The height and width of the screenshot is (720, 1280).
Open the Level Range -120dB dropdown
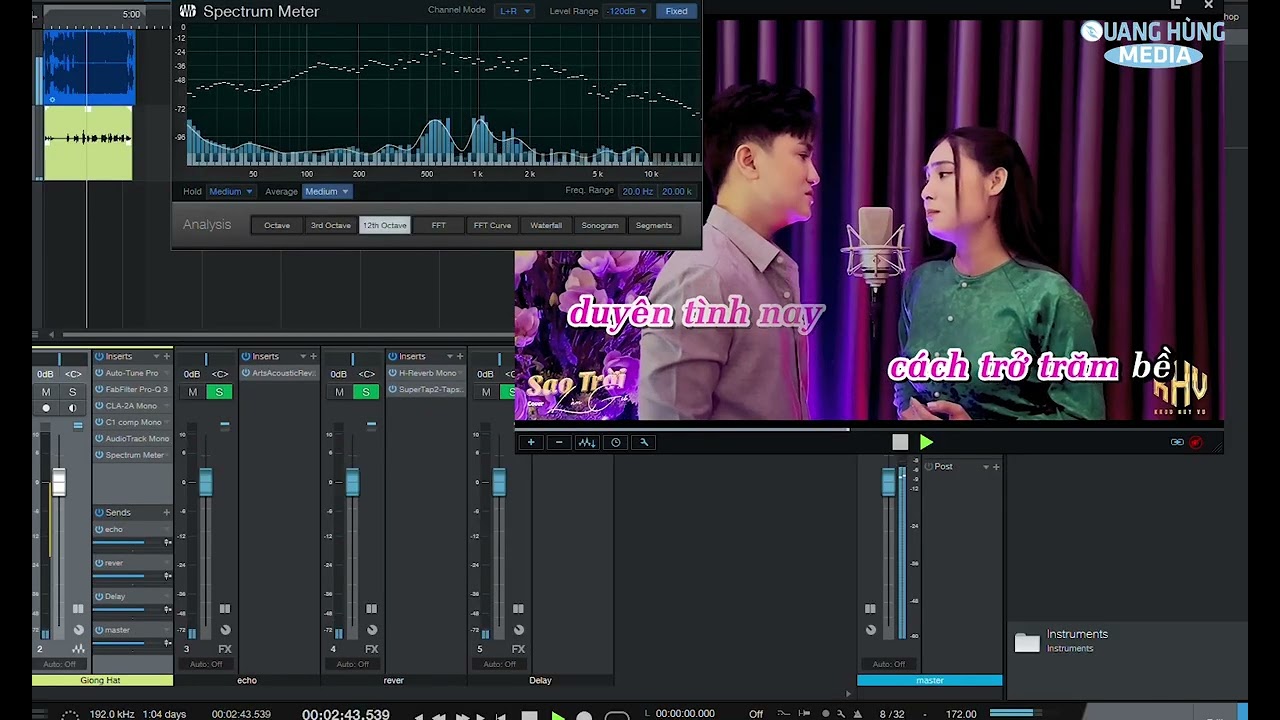[x=628, y=11]
